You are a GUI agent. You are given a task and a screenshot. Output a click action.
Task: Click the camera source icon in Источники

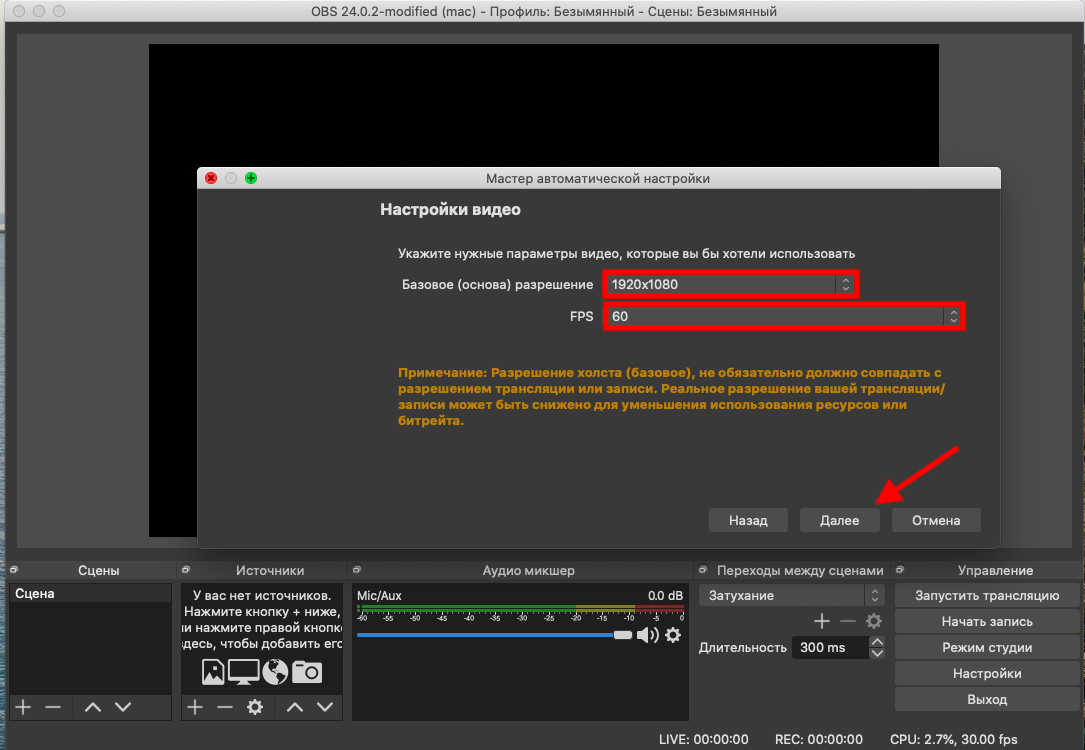307,672
